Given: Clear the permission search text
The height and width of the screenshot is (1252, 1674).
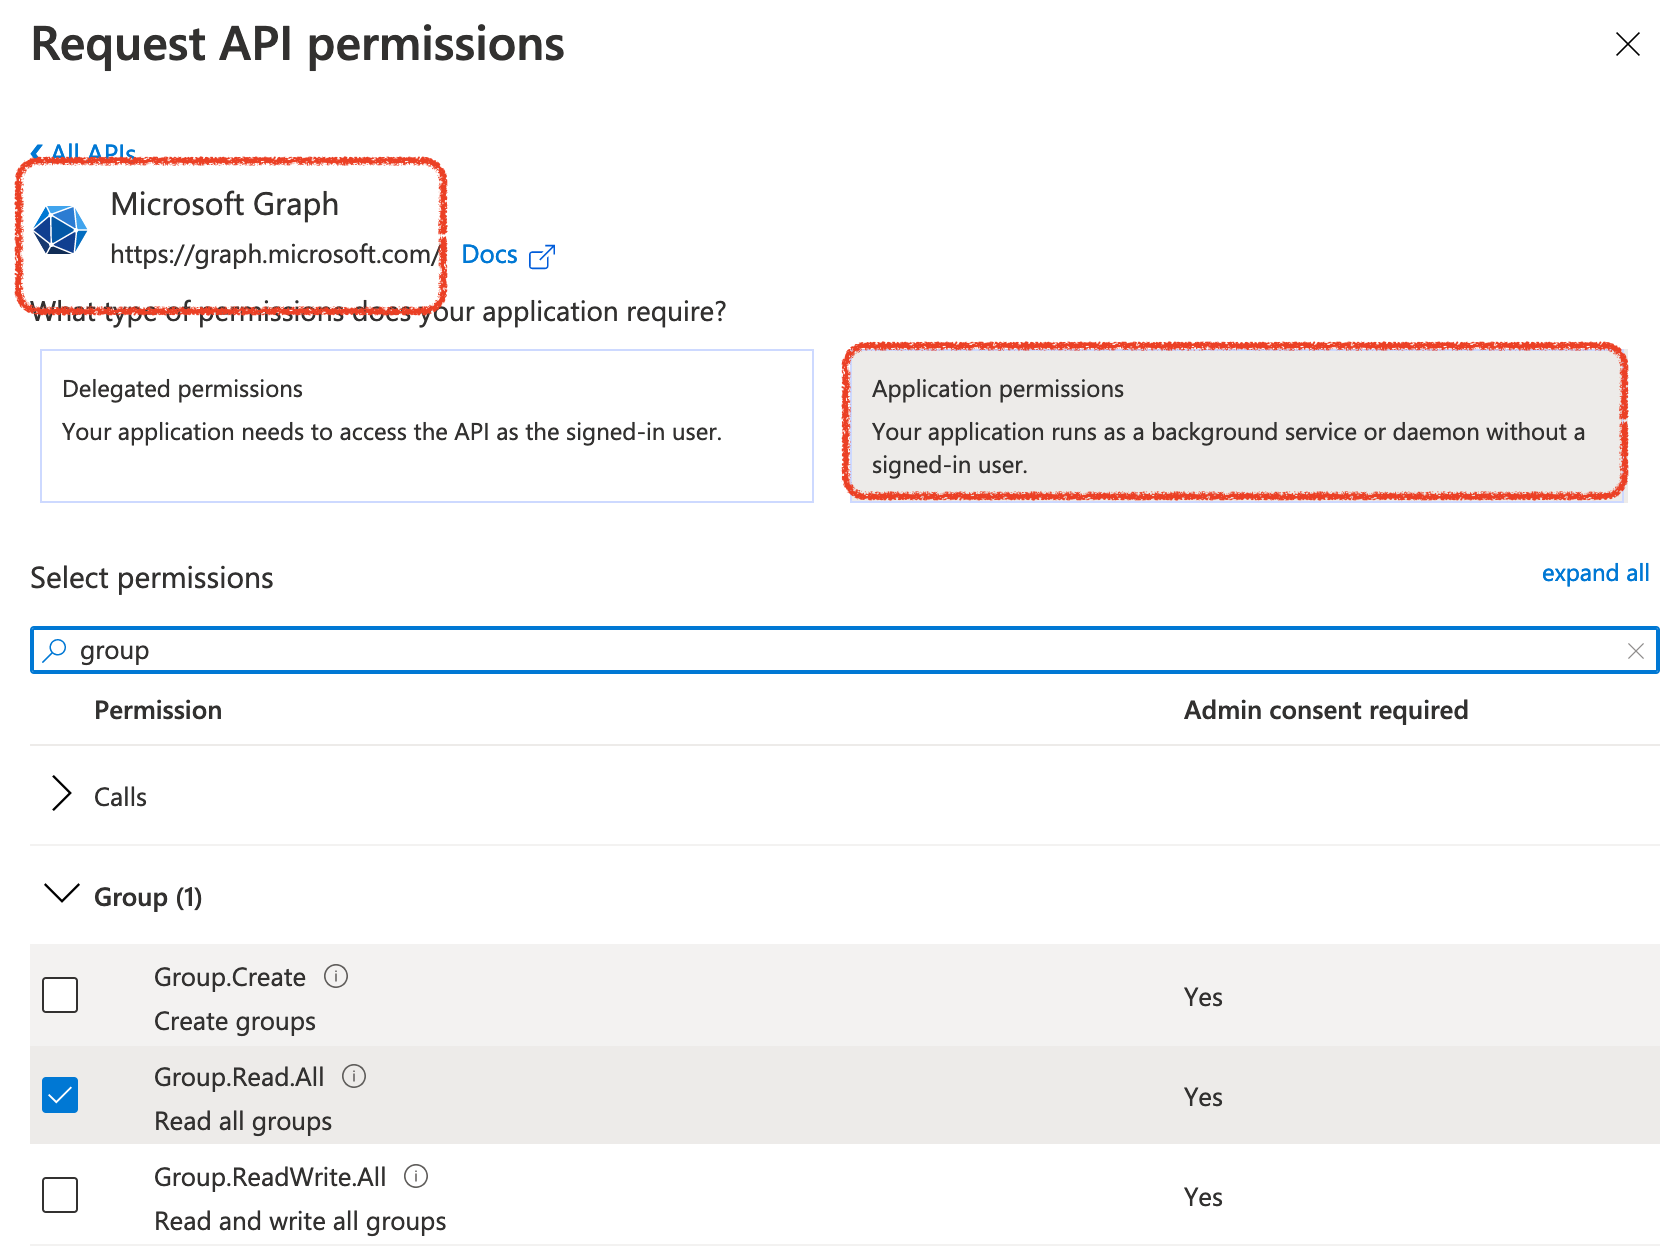Looking at the screenshot, I should (x=1635, y=651).
